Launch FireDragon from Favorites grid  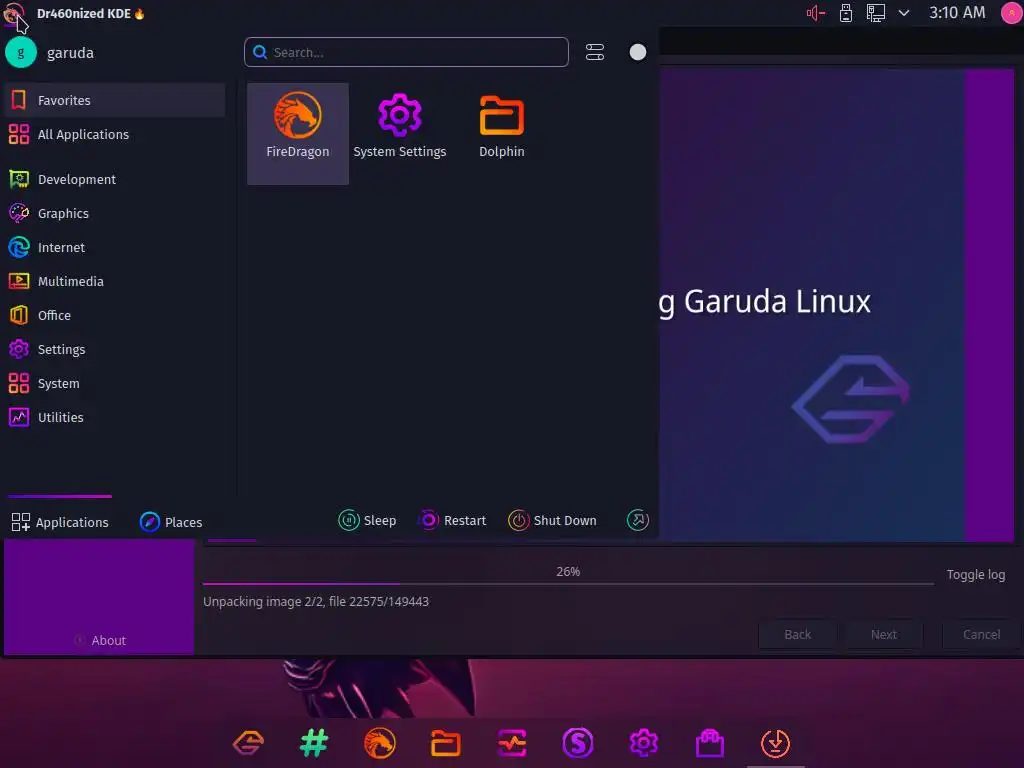click(298, 133)
